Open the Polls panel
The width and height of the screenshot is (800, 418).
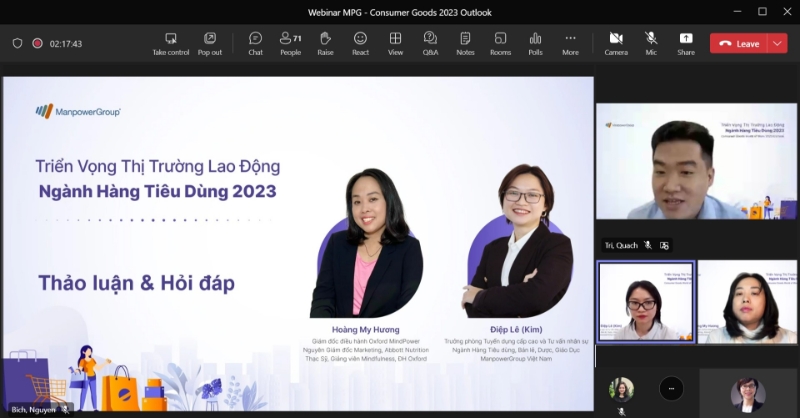(535, 43)
